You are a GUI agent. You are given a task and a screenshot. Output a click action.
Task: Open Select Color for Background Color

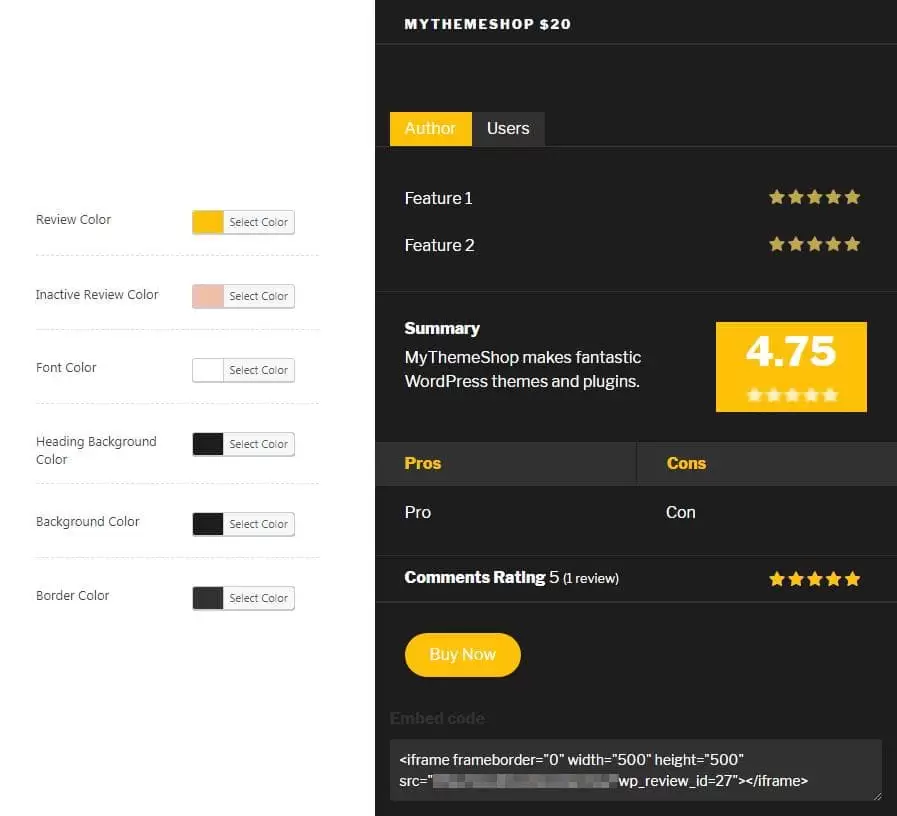258,524
